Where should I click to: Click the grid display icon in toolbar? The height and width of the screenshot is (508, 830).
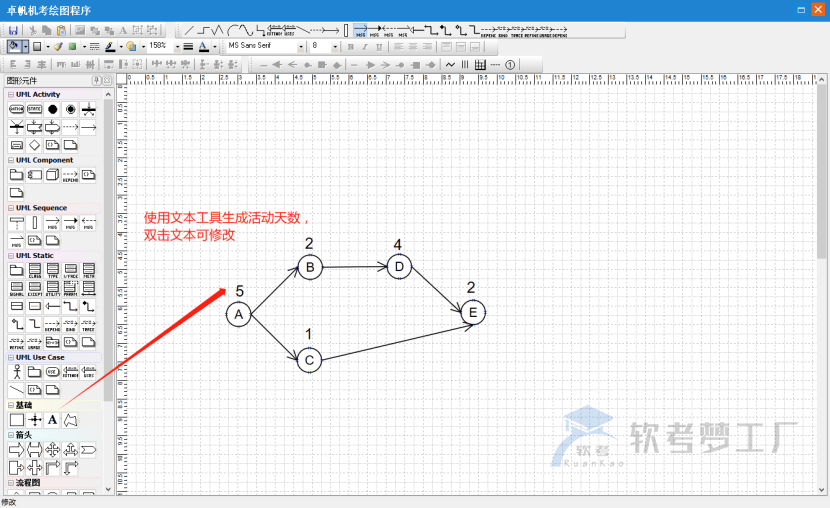481,64
